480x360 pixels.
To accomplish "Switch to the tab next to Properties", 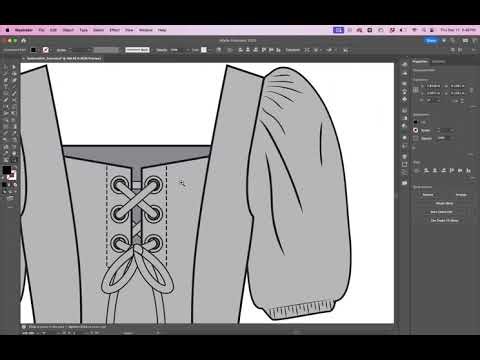I will [x=438, y=62].
